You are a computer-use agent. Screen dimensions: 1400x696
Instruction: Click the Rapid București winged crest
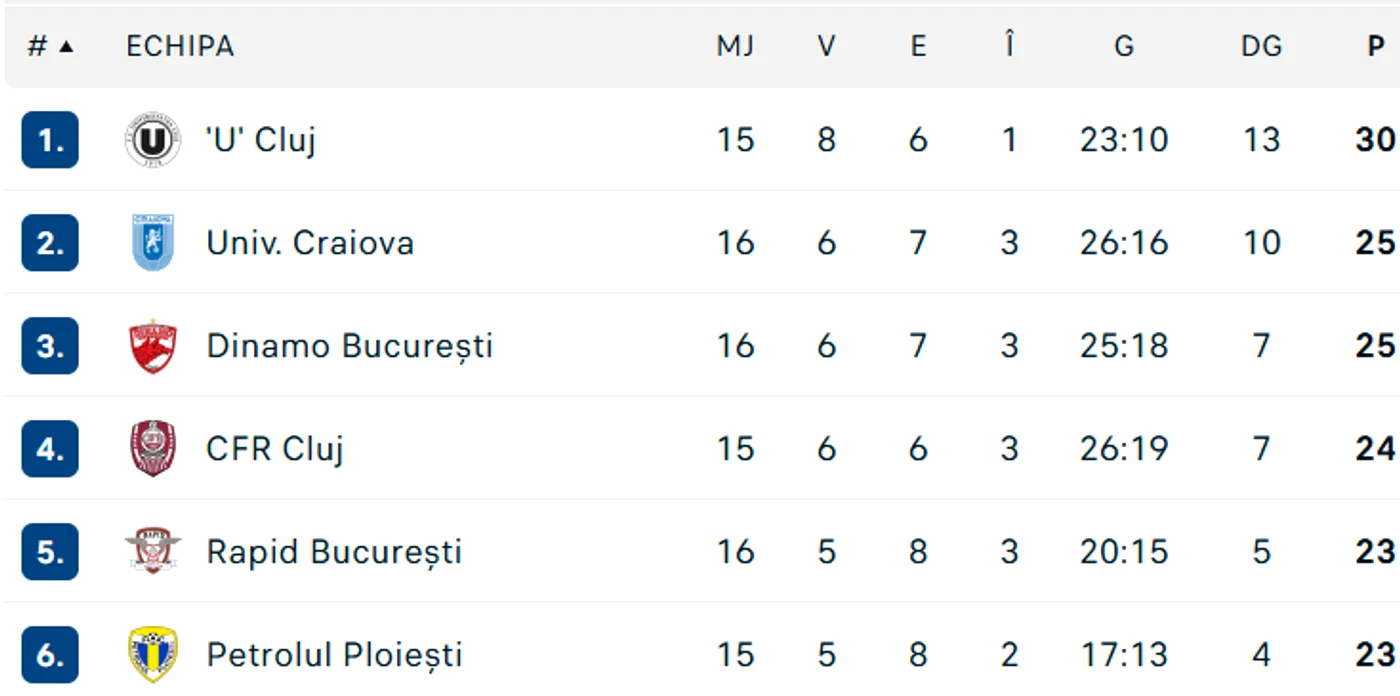pos(153,552)
